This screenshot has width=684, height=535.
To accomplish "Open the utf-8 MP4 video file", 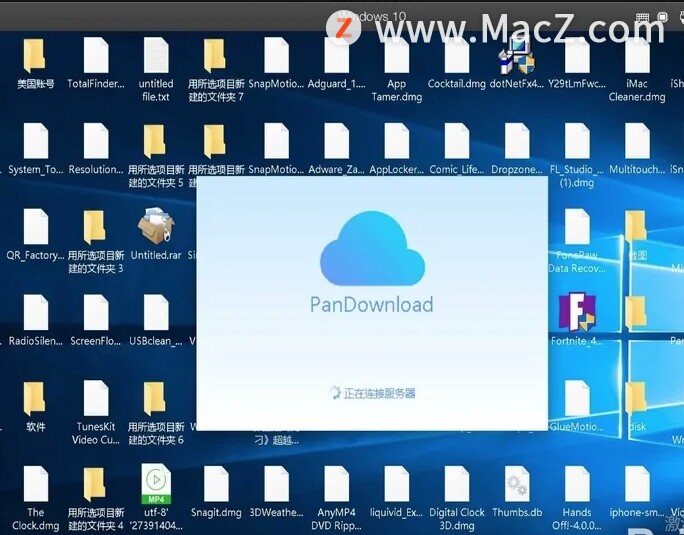I will (x=156, y=484).
